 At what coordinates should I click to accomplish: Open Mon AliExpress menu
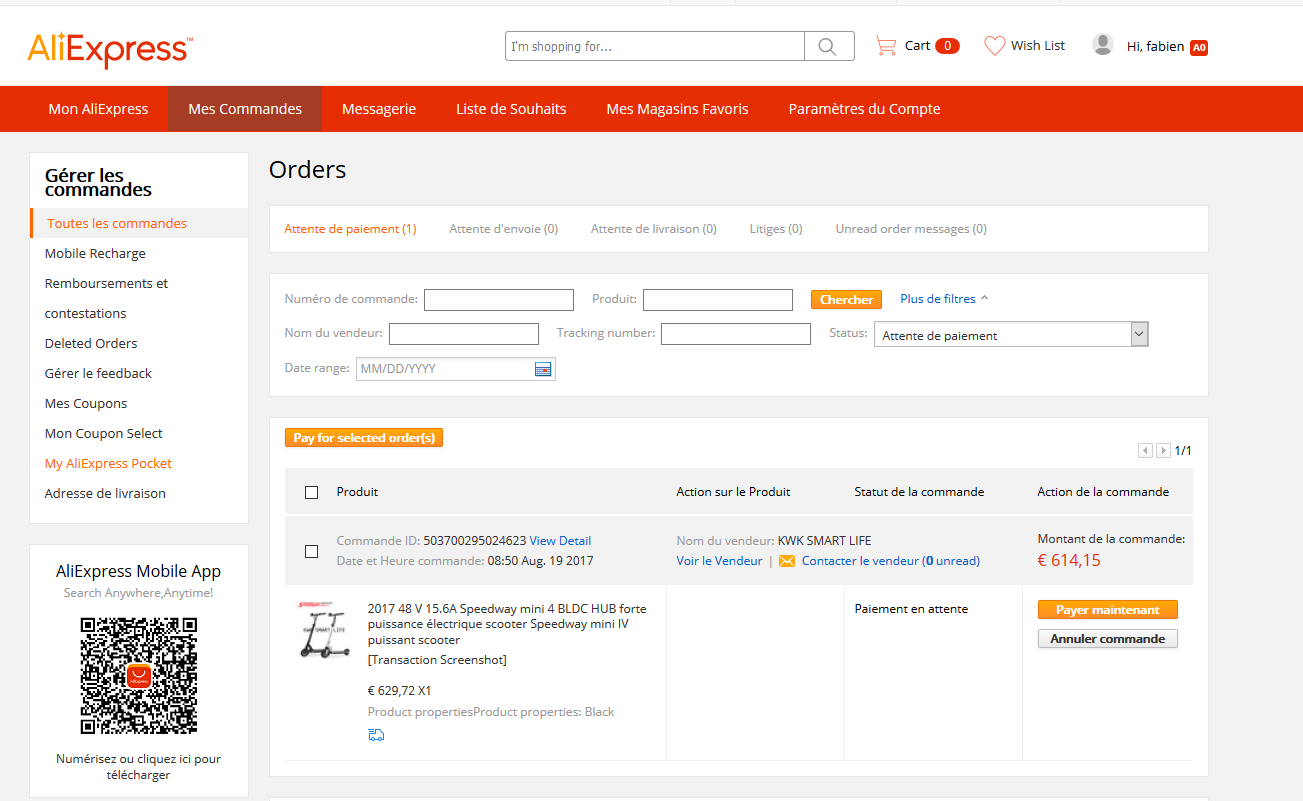pos(98,109)
